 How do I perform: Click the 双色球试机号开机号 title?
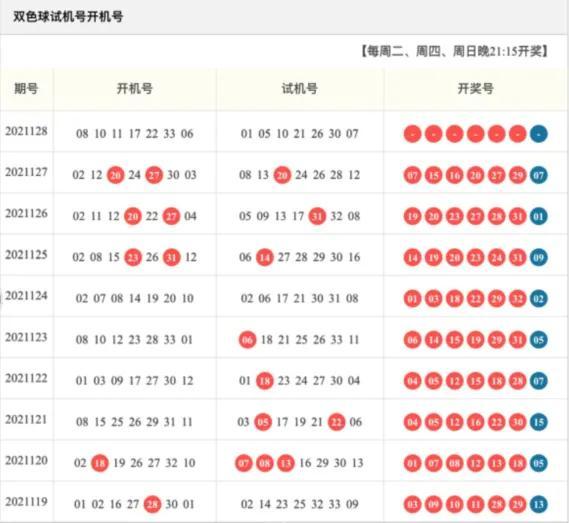pyautogui.click(x=68, y=17)
